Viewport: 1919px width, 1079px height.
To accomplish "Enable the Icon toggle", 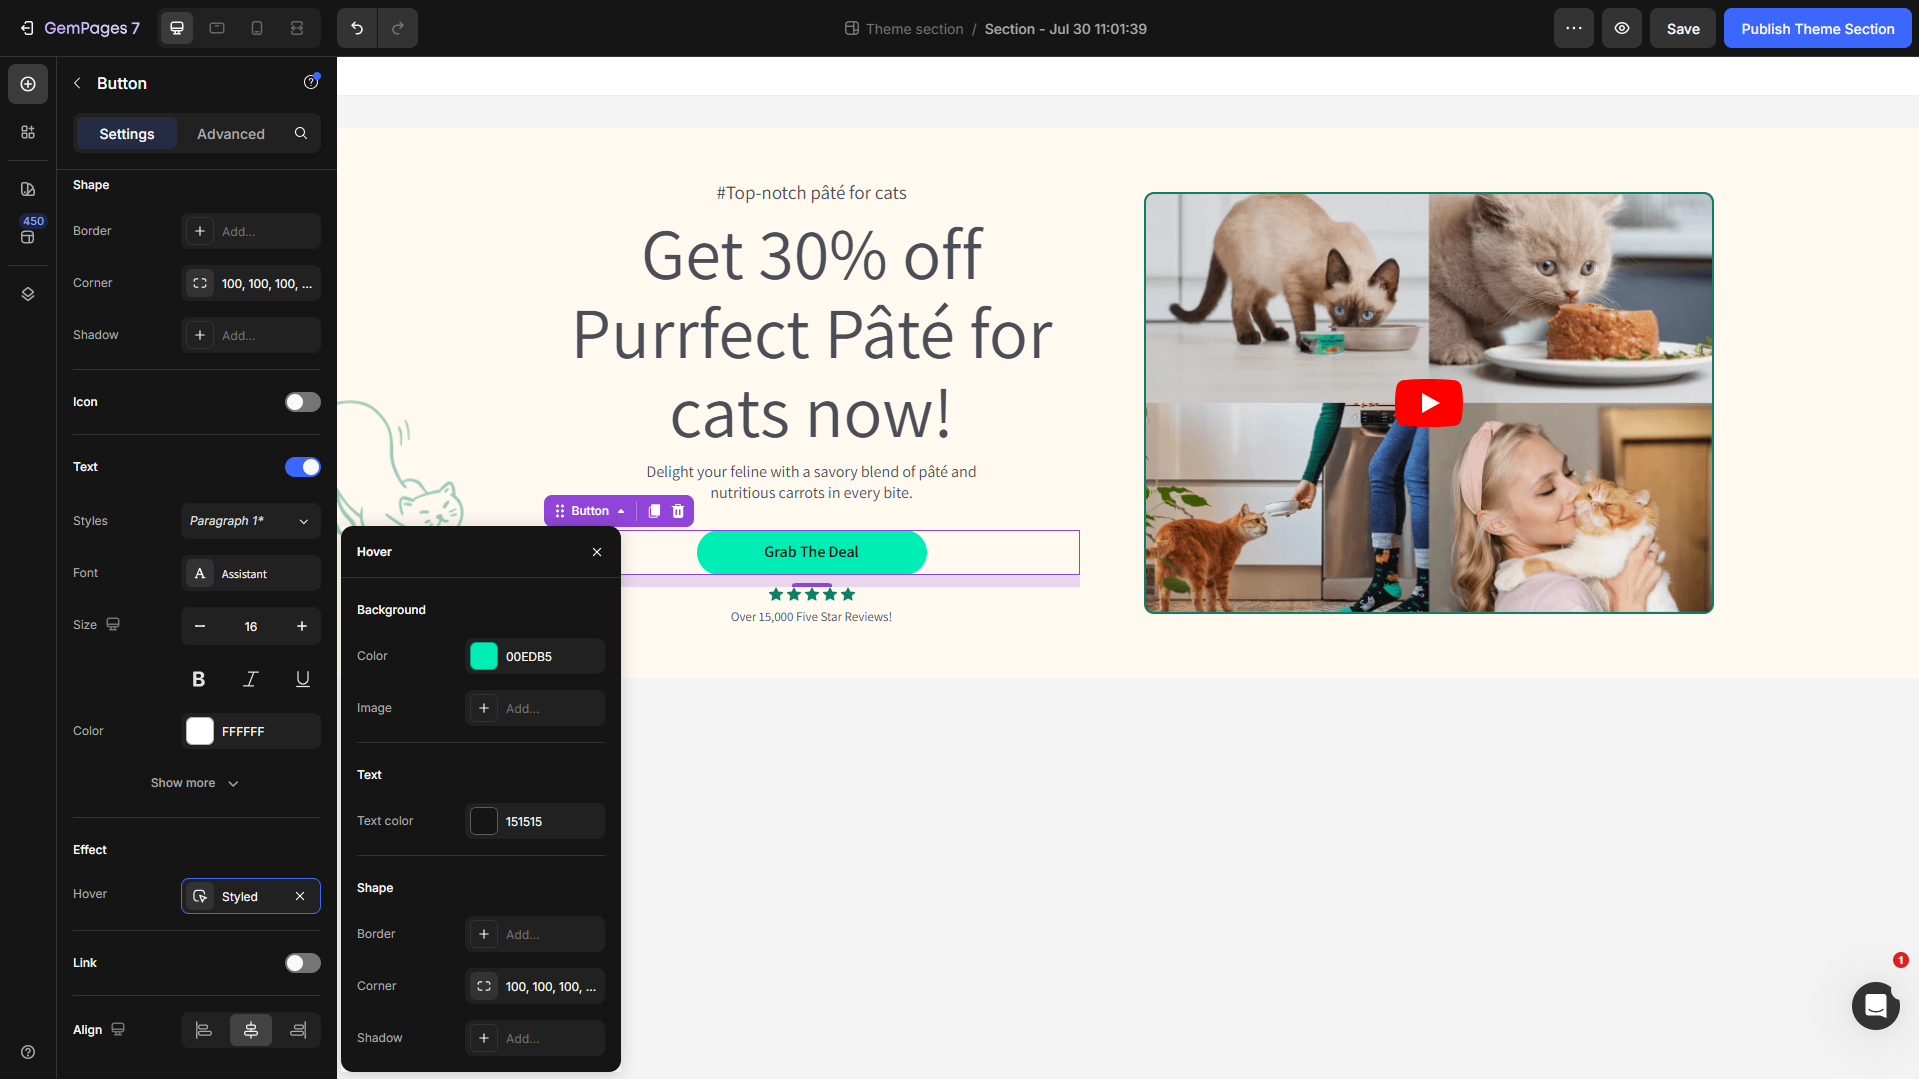I will coord(303,402).
